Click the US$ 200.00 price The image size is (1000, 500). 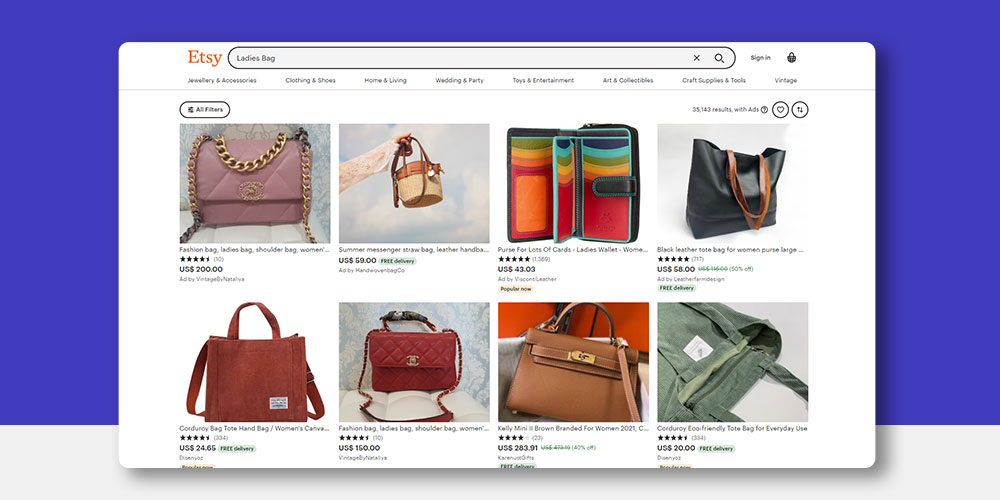pyautogui.click(x=201, y=269)
